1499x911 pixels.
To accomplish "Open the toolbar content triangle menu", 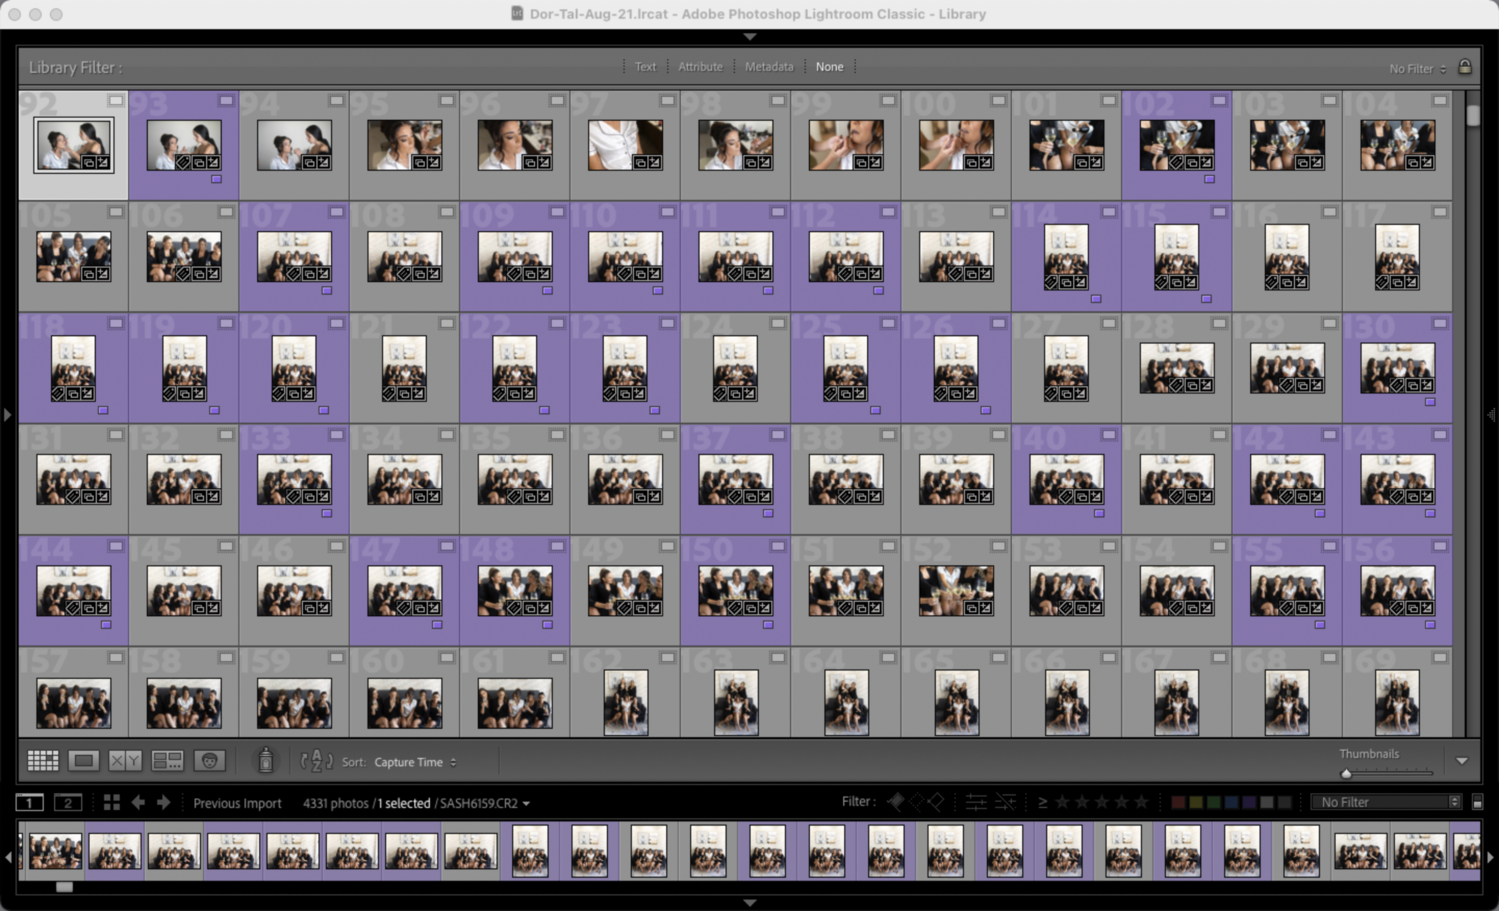I will click(x=1462, y=761).
